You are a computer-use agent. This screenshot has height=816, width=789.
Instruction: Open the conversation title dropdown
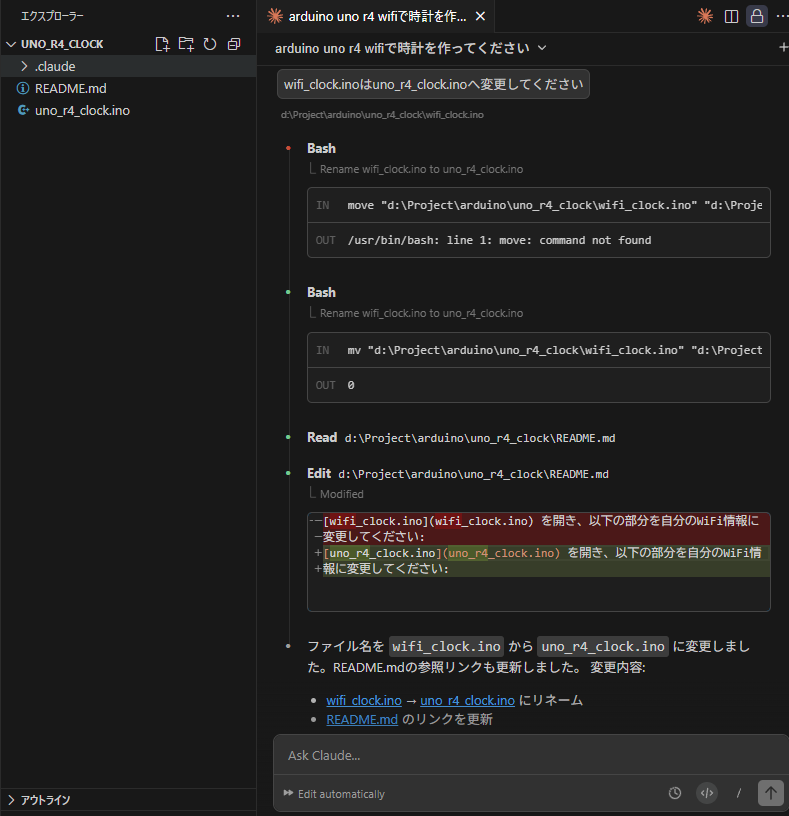pos(411,48)
